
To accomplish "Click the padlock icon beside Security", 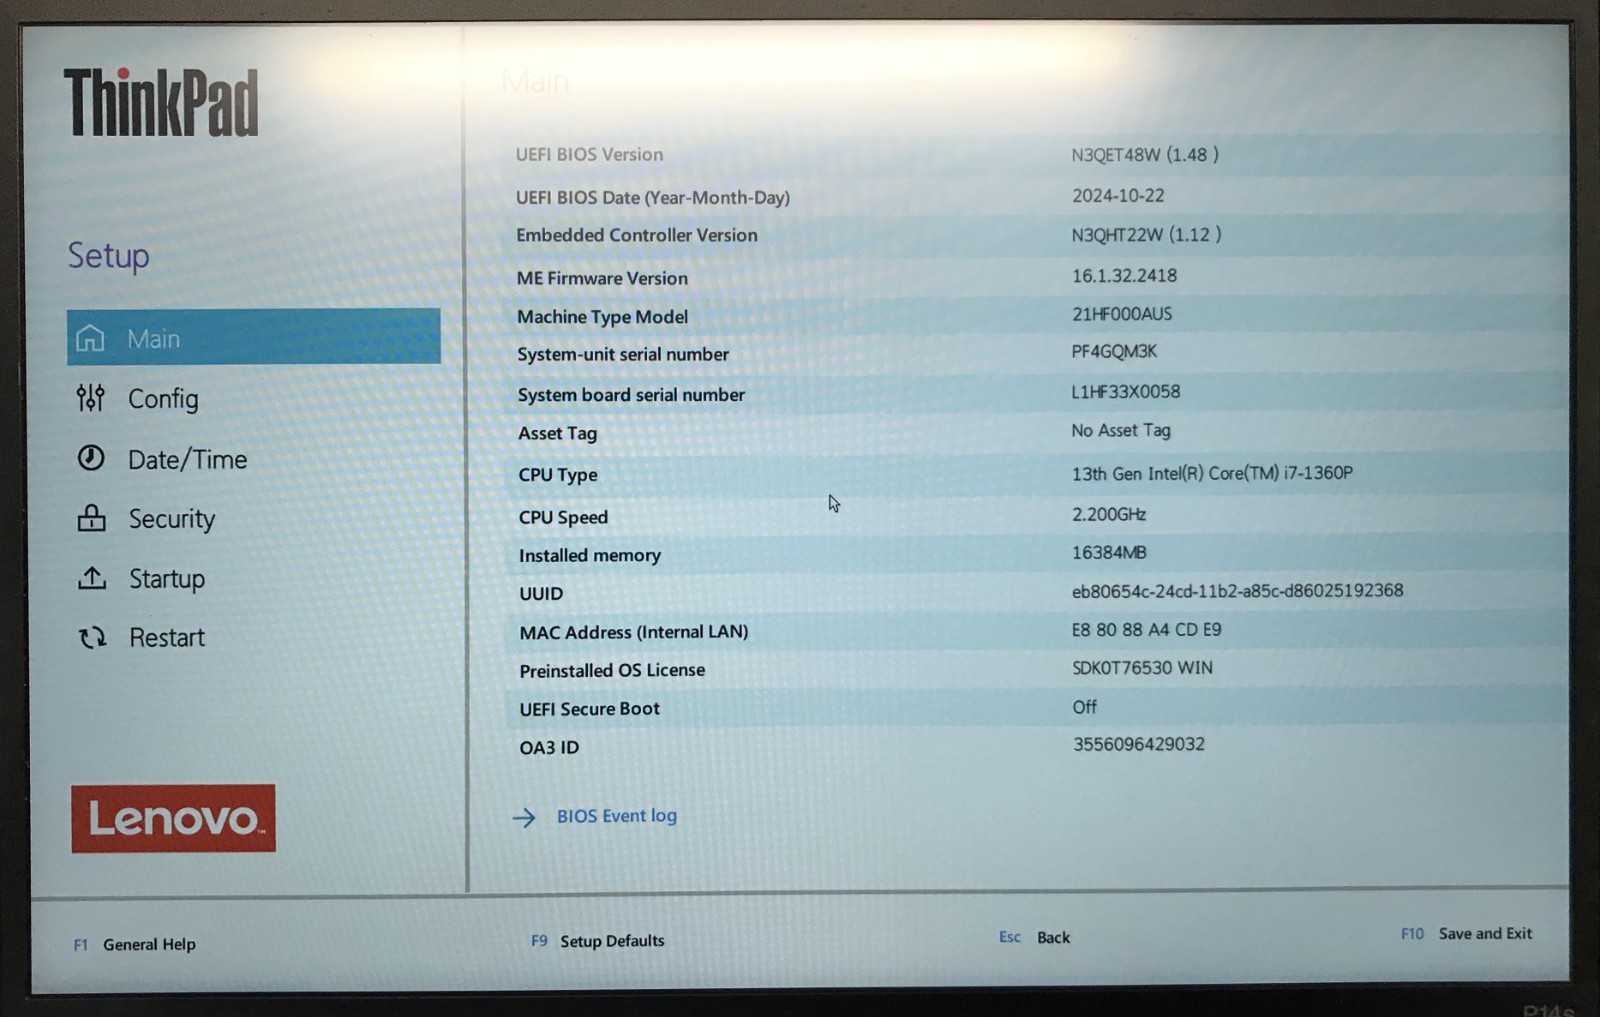I will tap(91, 518).
